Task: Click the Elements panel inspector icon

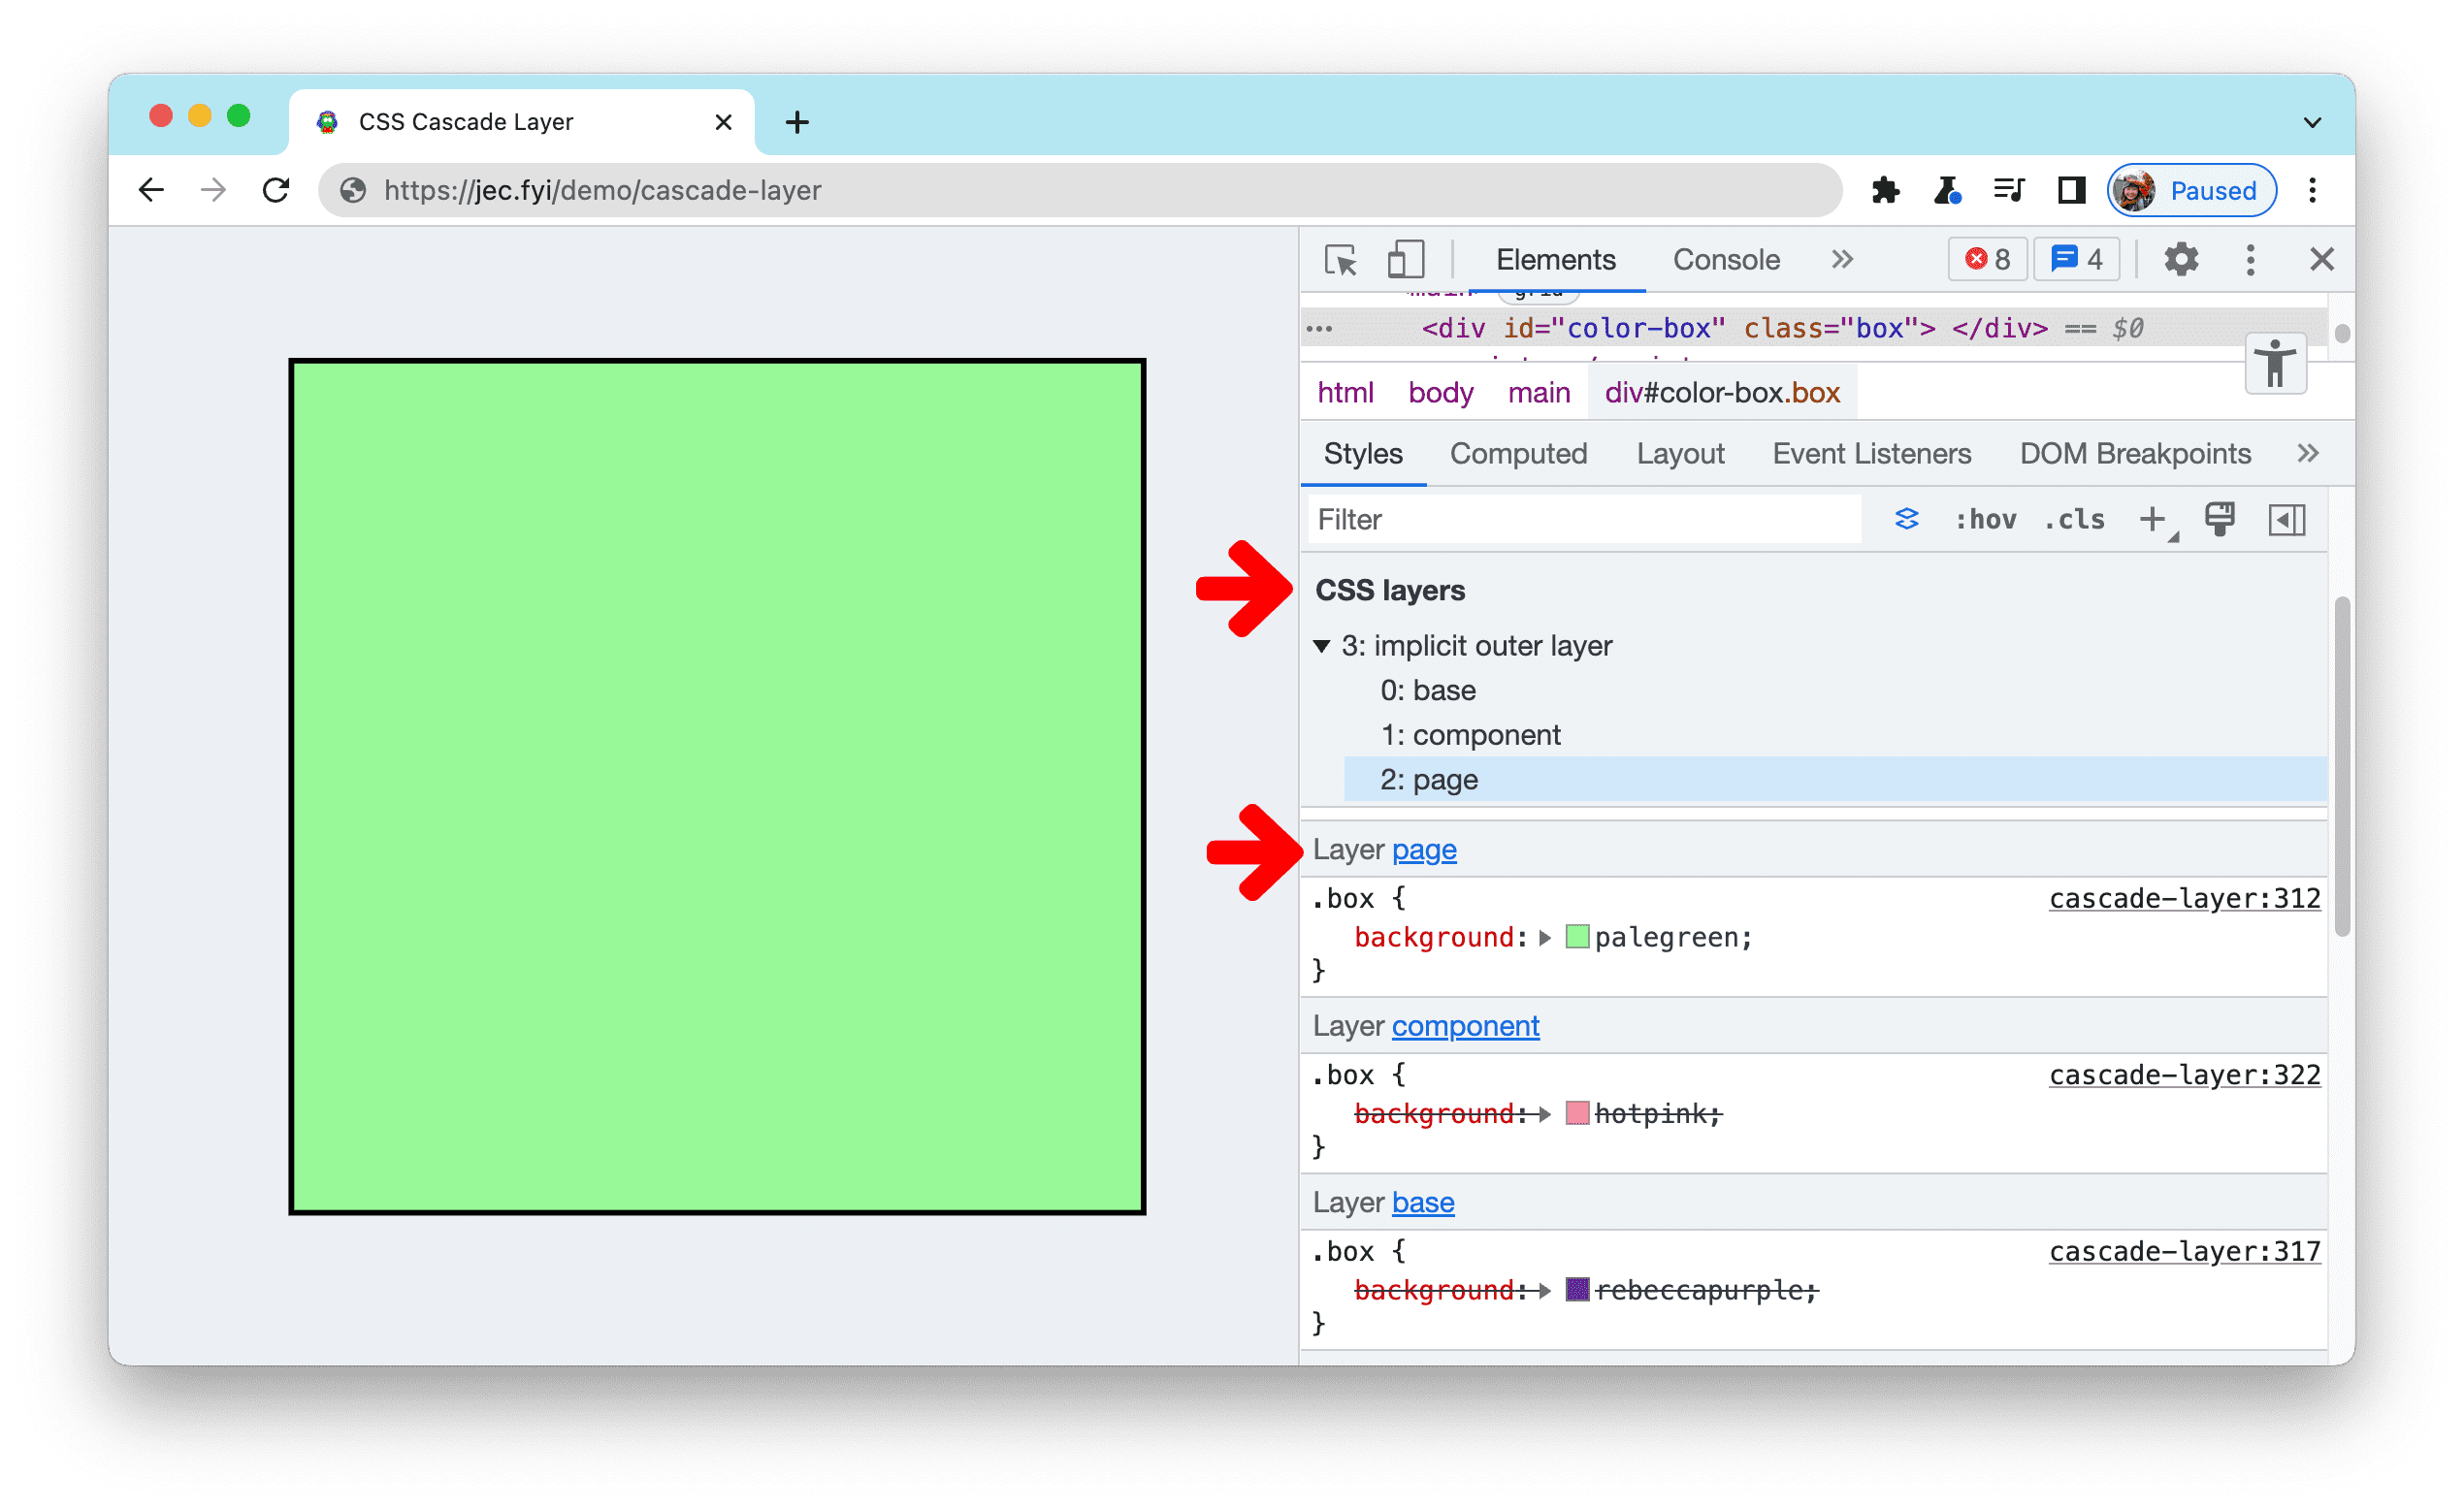Action: (x=1340, y=260)
